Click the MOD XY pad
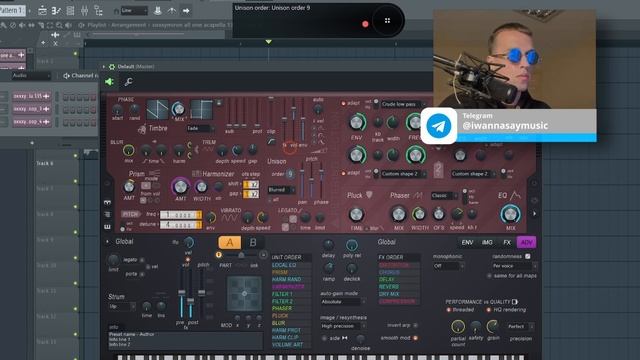640x360 pixels. click(244, 294)
